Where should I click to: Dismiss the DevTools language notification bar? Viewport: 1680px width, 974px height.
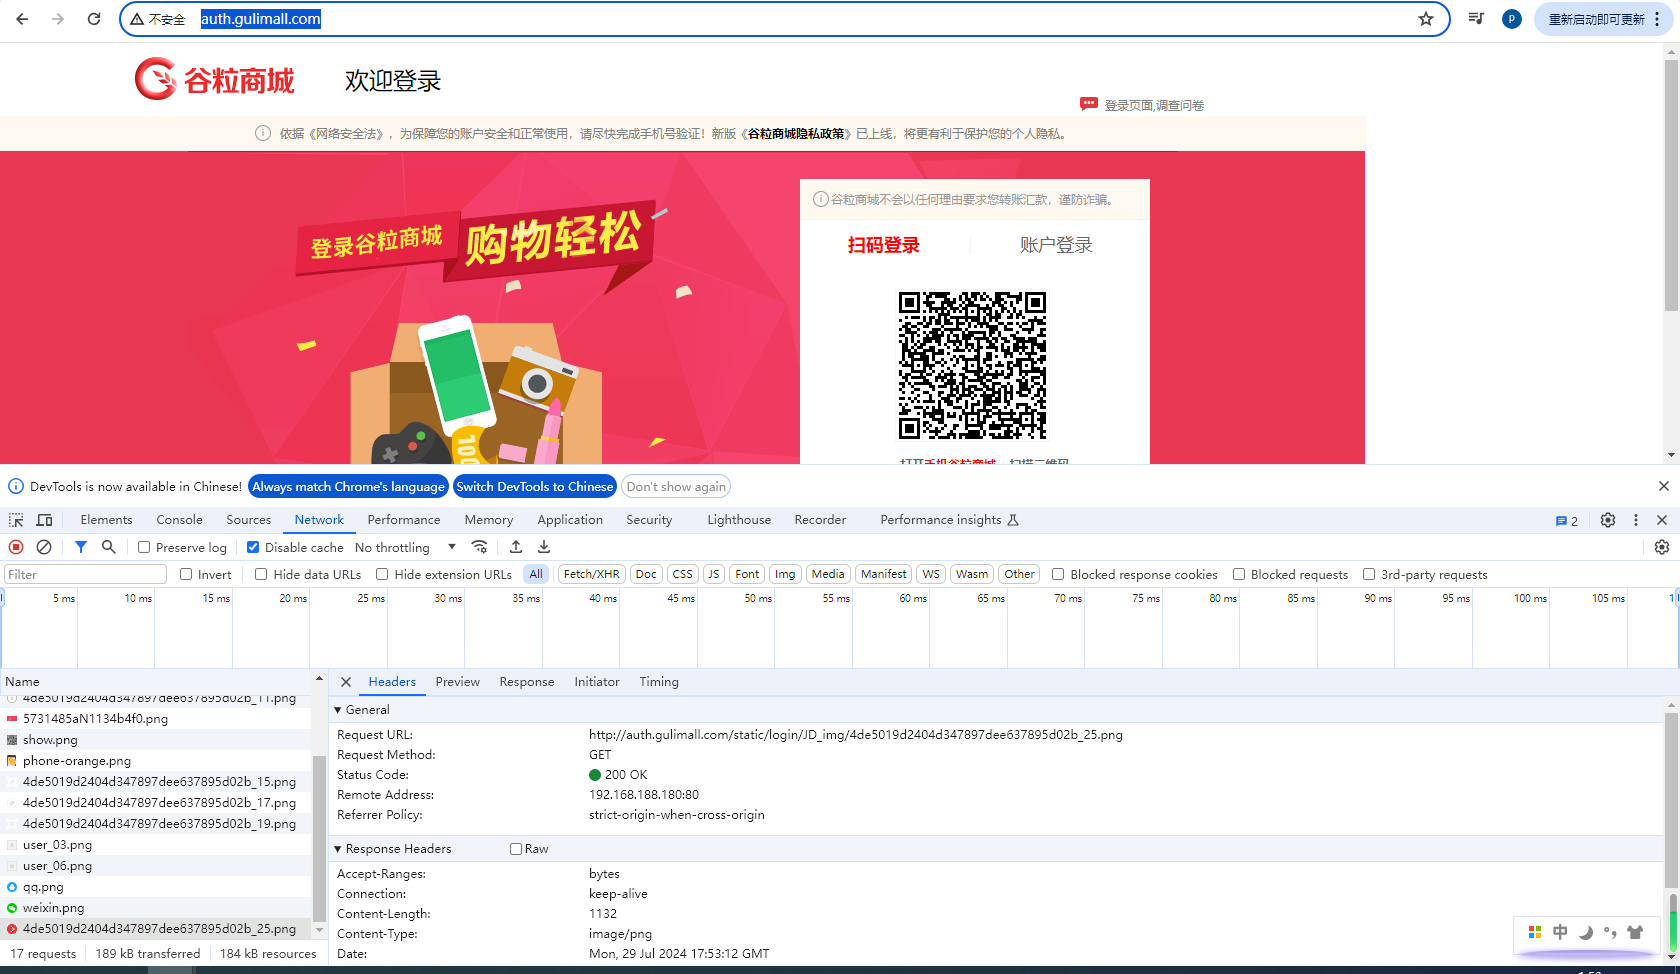click(x=1664, y=486)
